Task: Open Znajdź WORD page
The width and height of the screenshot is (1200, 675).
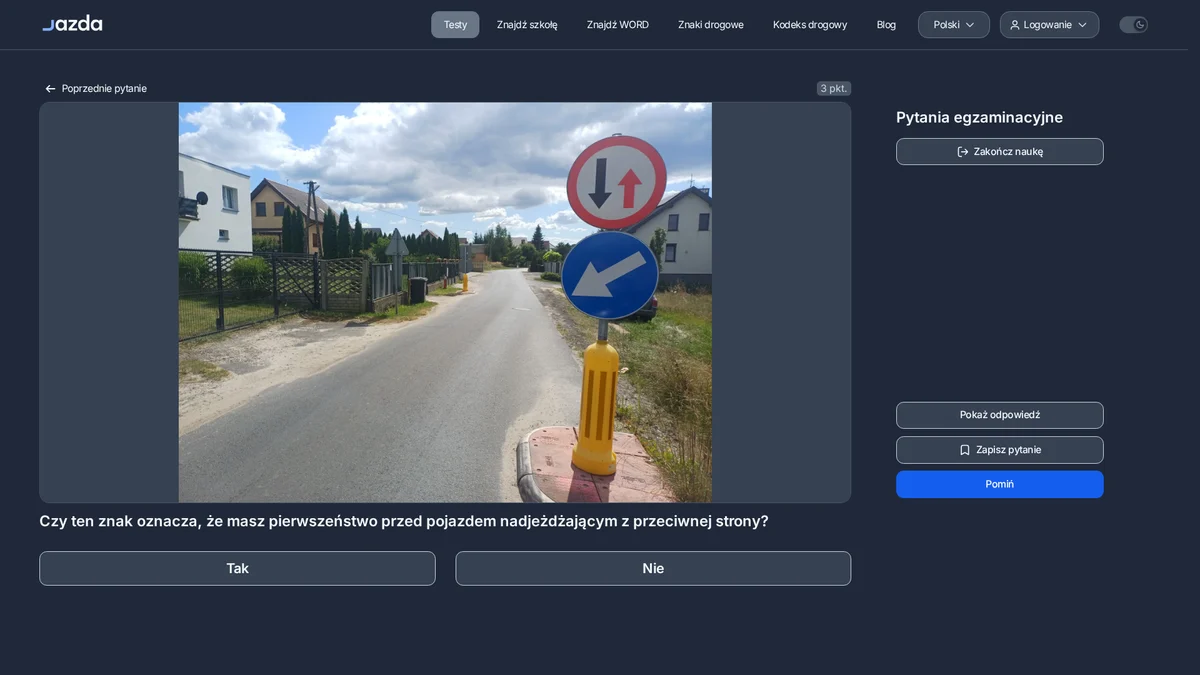Action: coord(618,25)
